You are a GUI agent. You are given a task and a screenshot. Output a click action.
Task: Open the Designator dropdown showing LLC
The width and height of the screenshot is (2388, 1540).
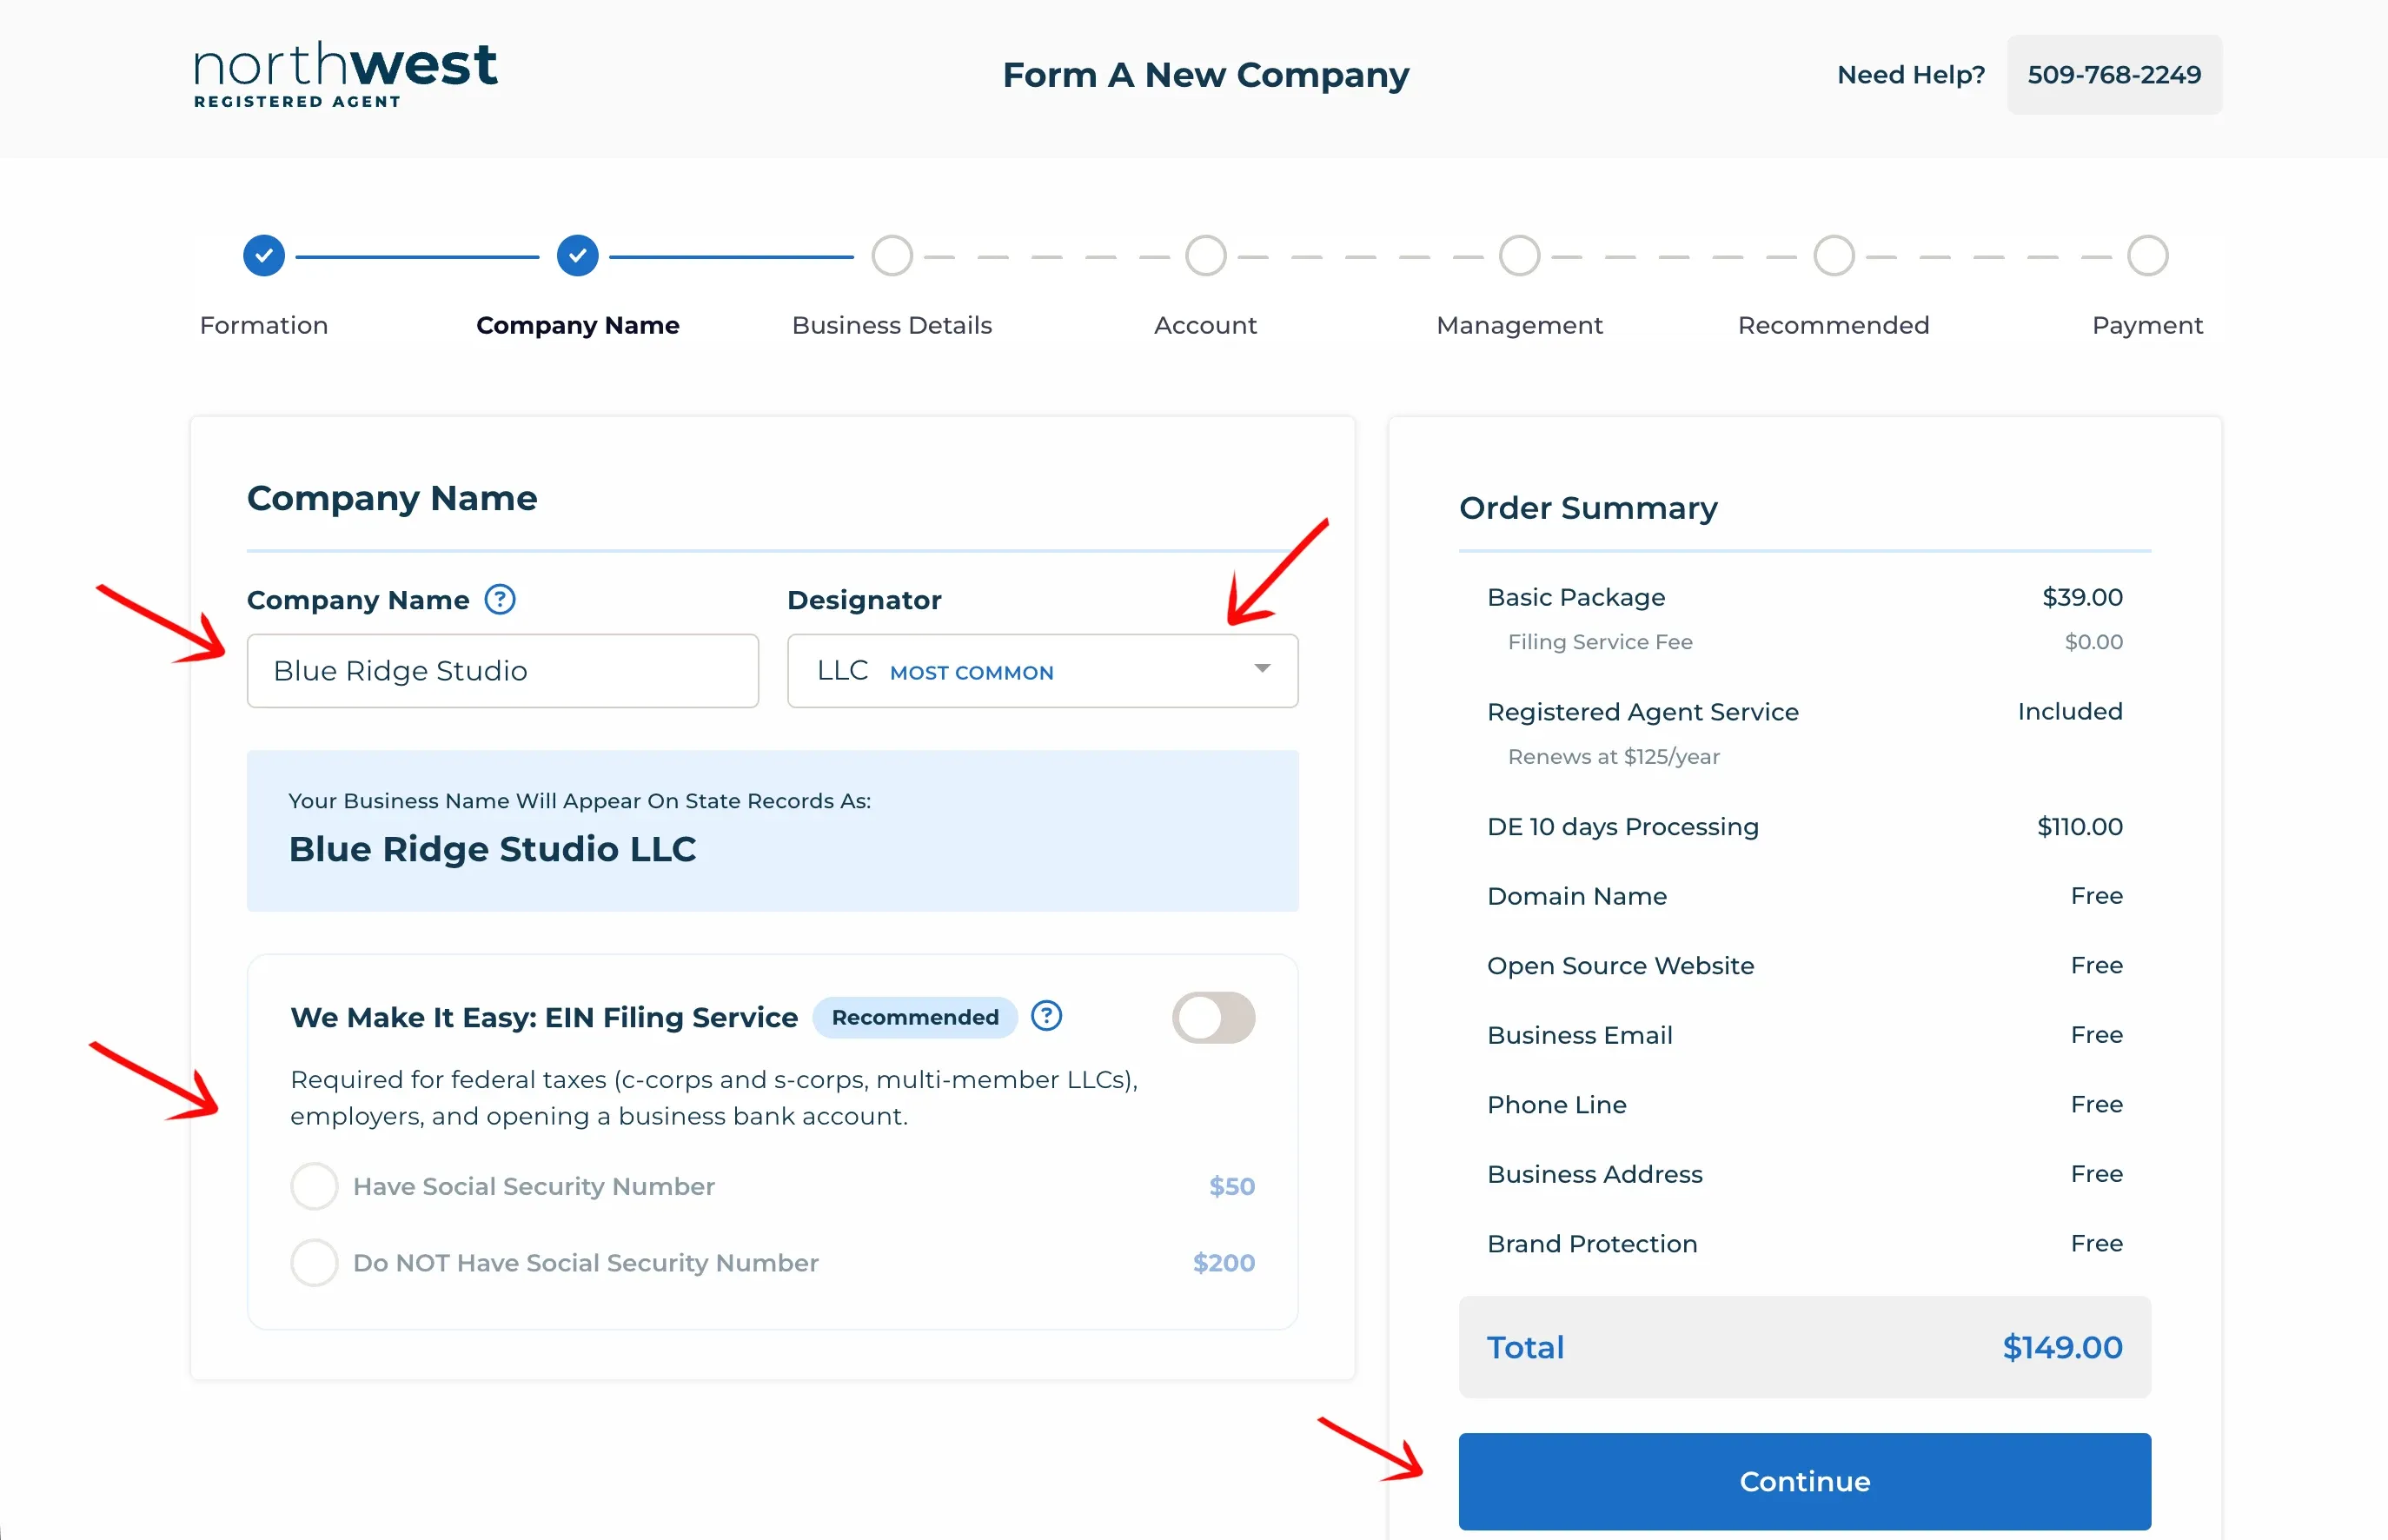[x=1043, y=671]
